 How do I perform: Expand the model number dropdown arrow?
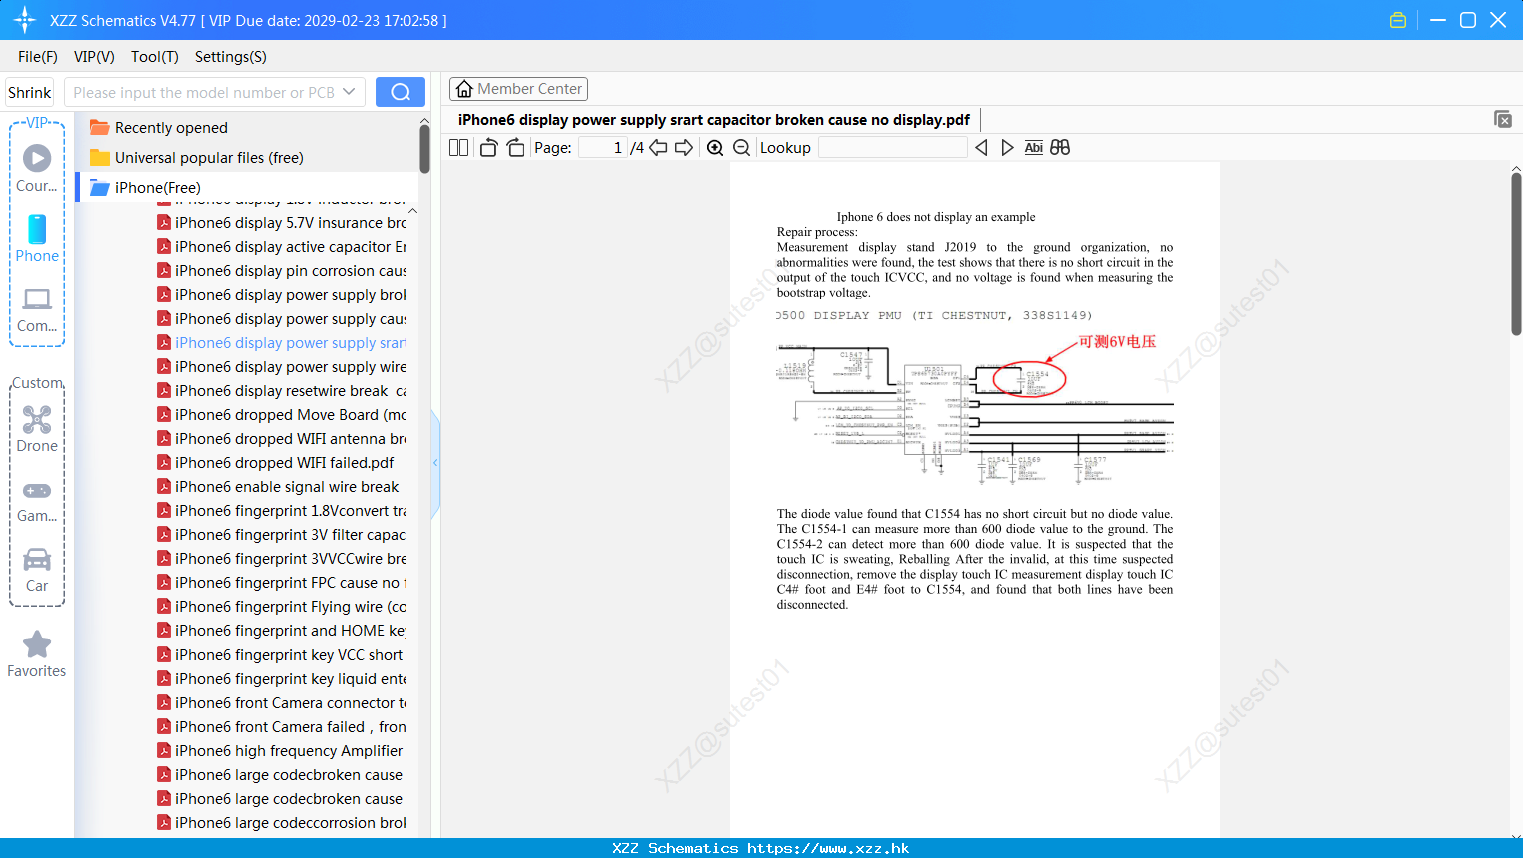[349, 92]
